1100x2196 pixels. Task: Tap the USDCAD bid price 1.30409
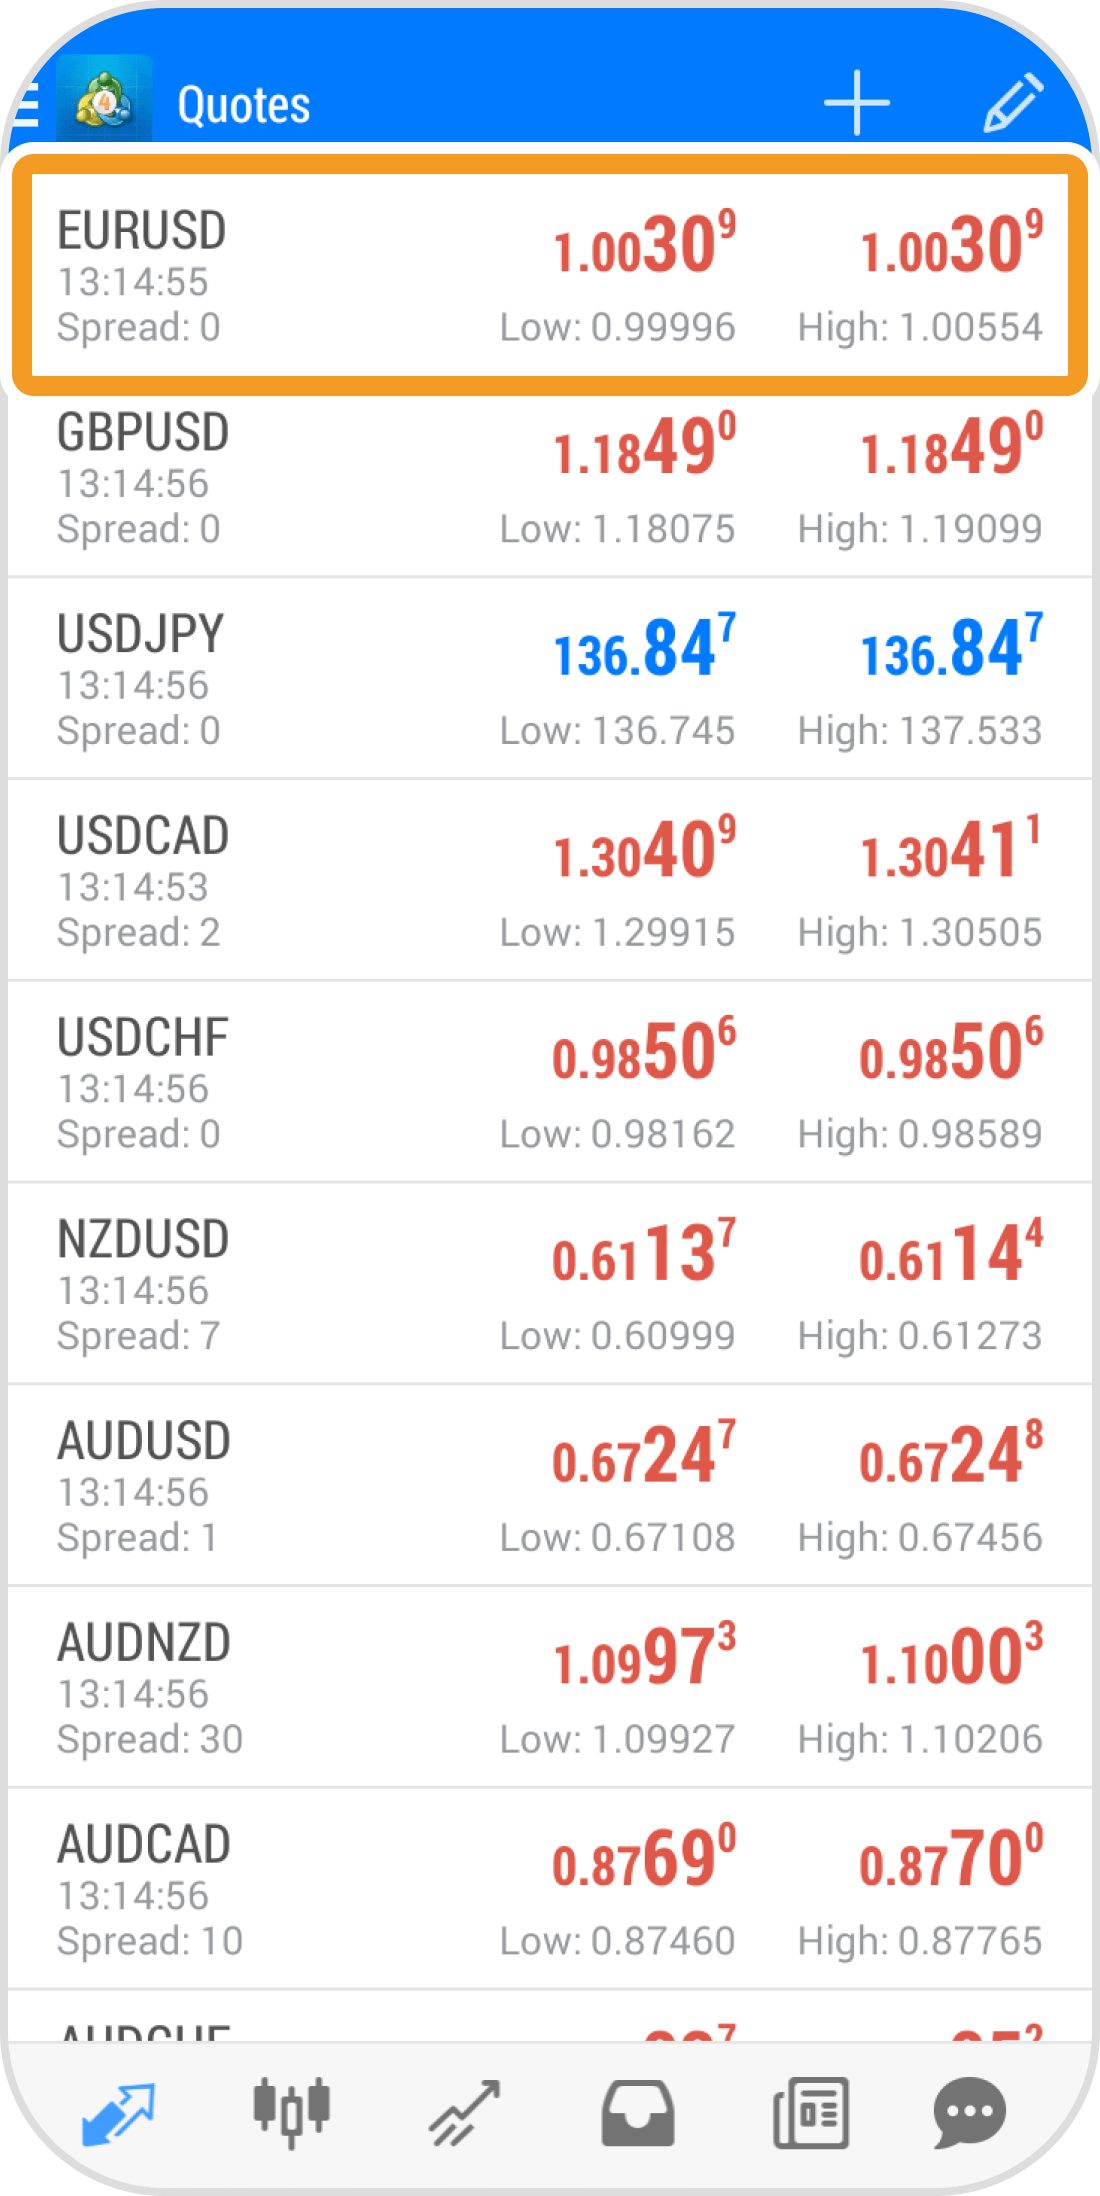point(645,848)
